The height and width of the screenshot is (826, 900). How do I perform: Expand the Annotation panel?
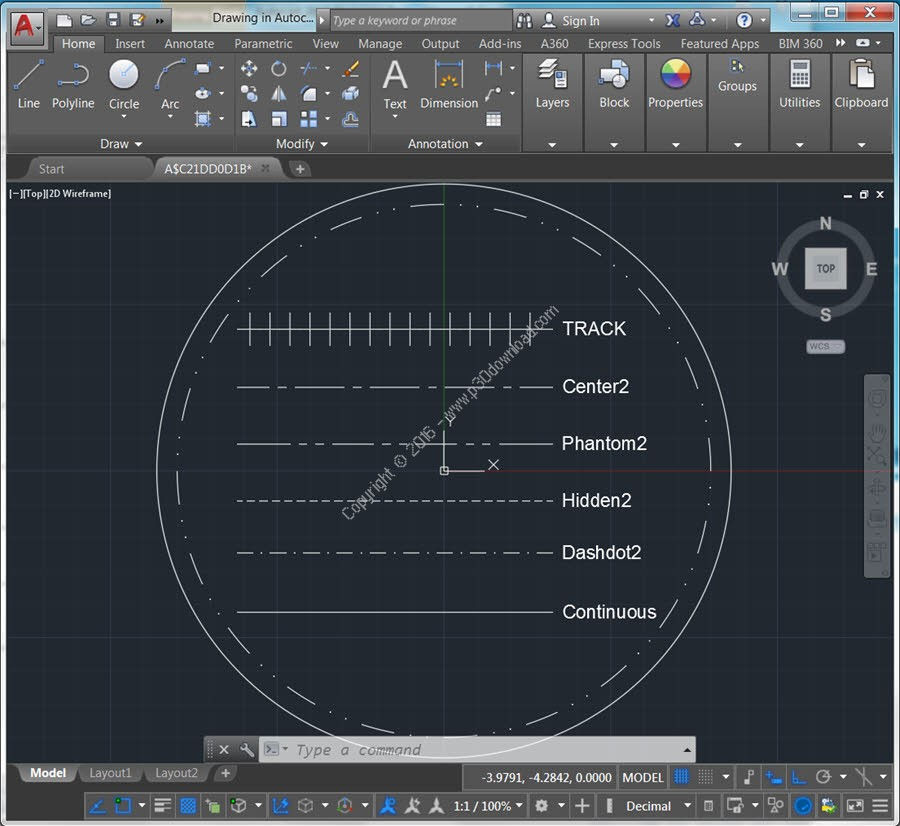pos(445,144)
